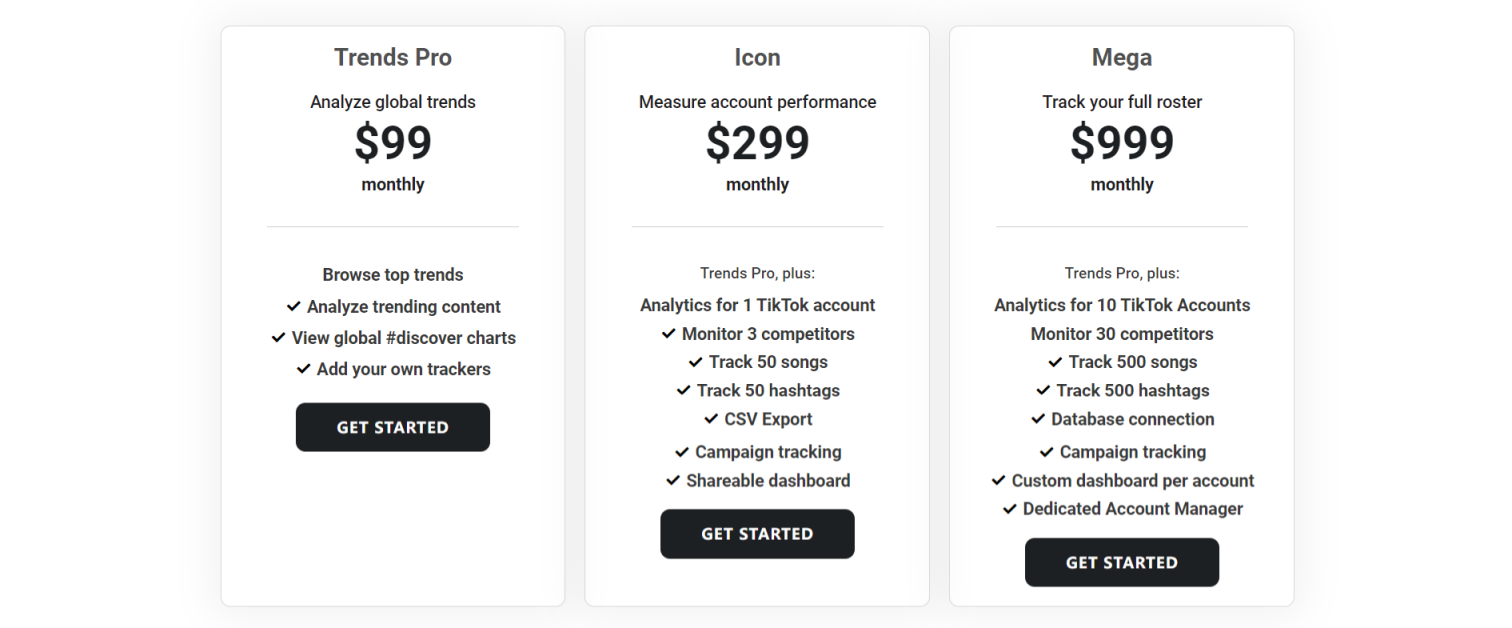Click the Trends Pro plan title

click(393, 58)
